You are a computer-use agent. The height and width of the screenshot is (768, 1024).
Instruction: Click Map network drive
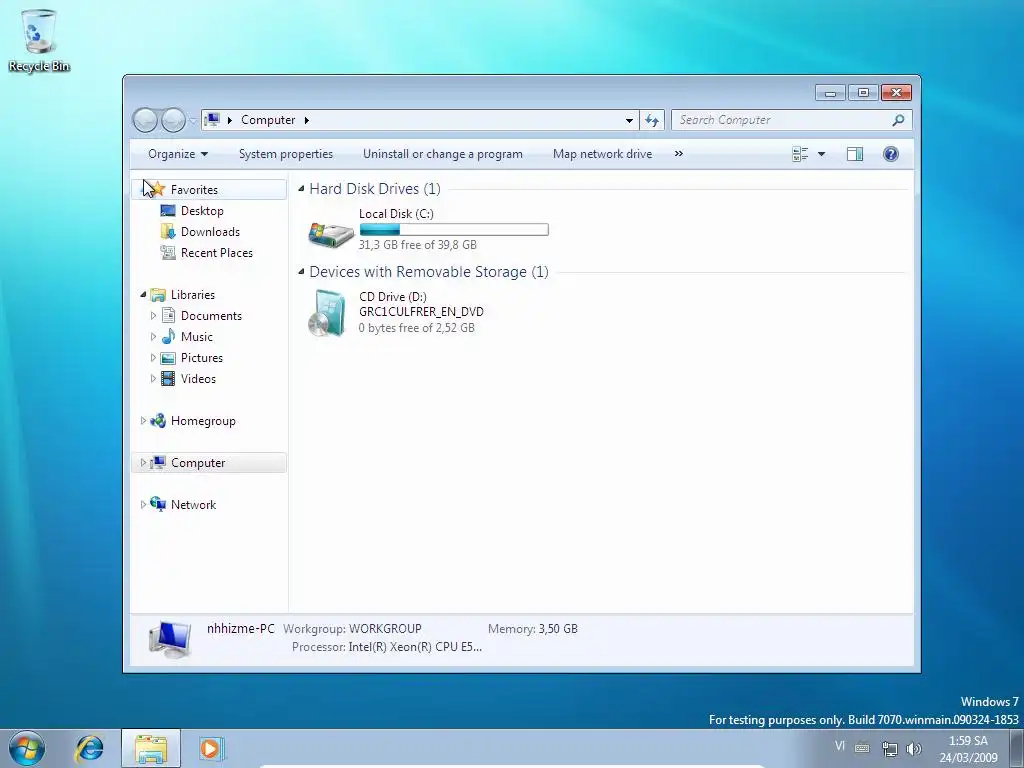[602, 154]
